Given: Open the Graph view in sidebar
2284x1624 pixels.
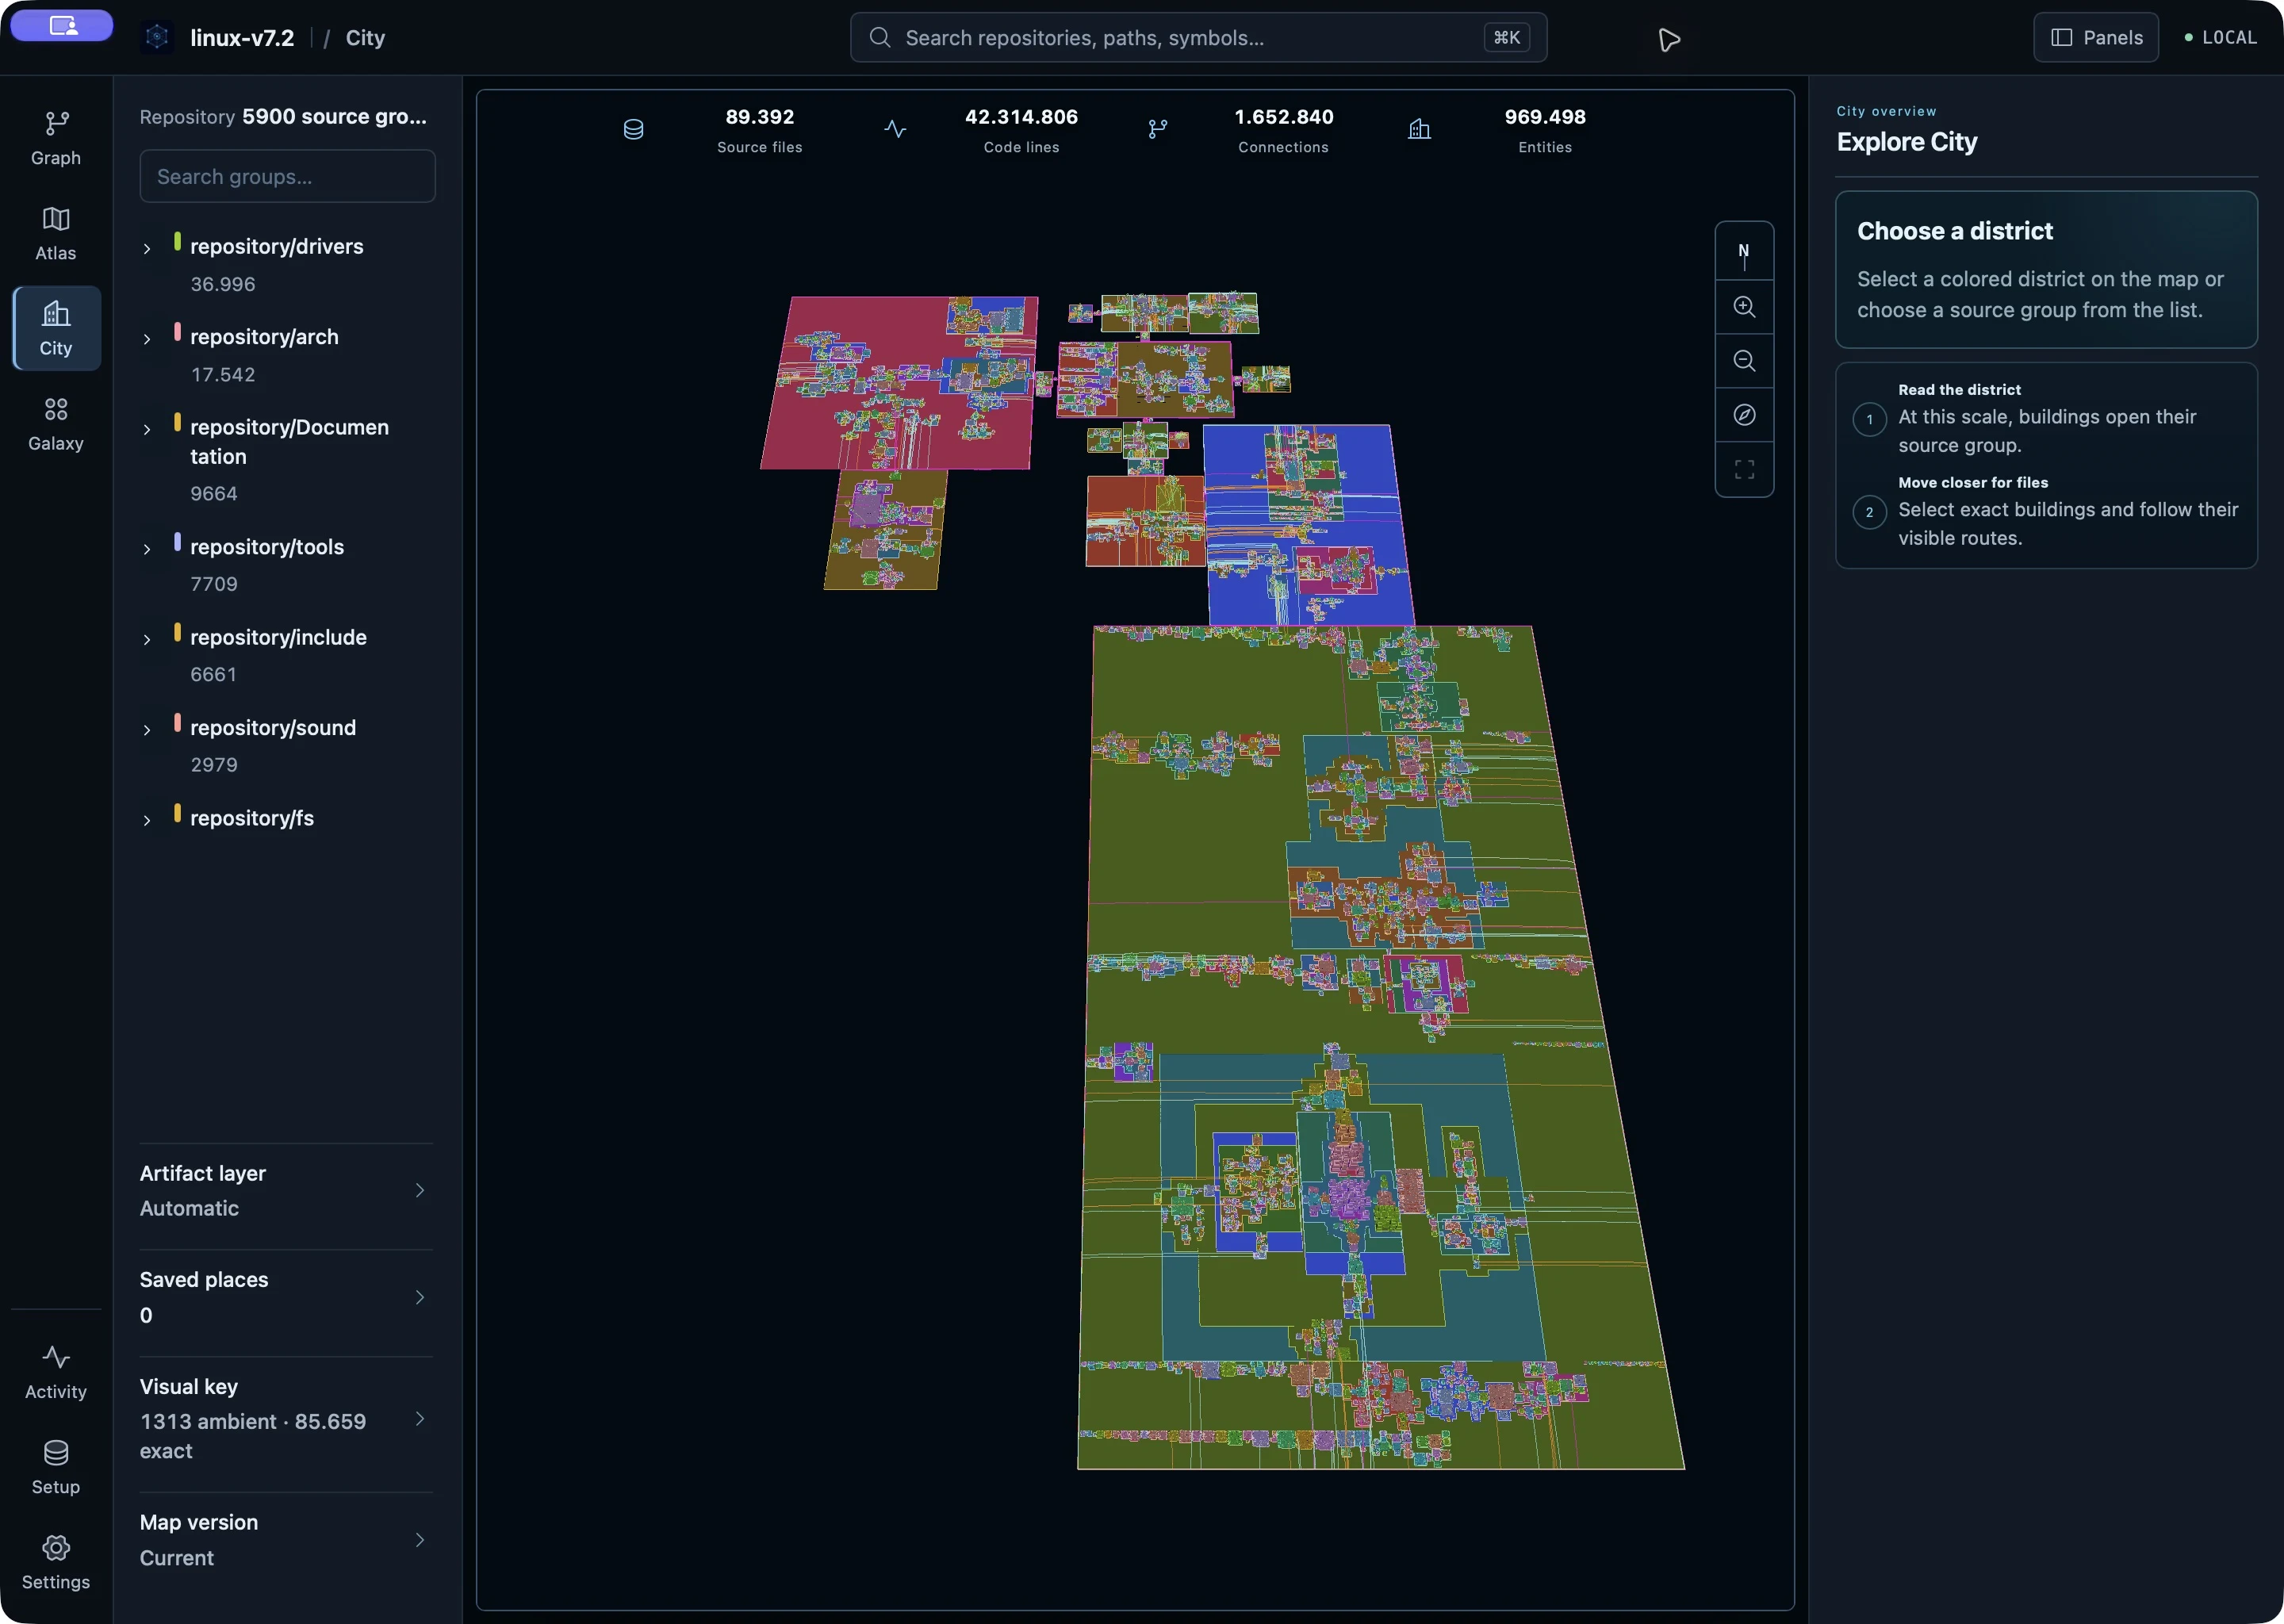Looking at the screenshot, I should pos(56,139).
